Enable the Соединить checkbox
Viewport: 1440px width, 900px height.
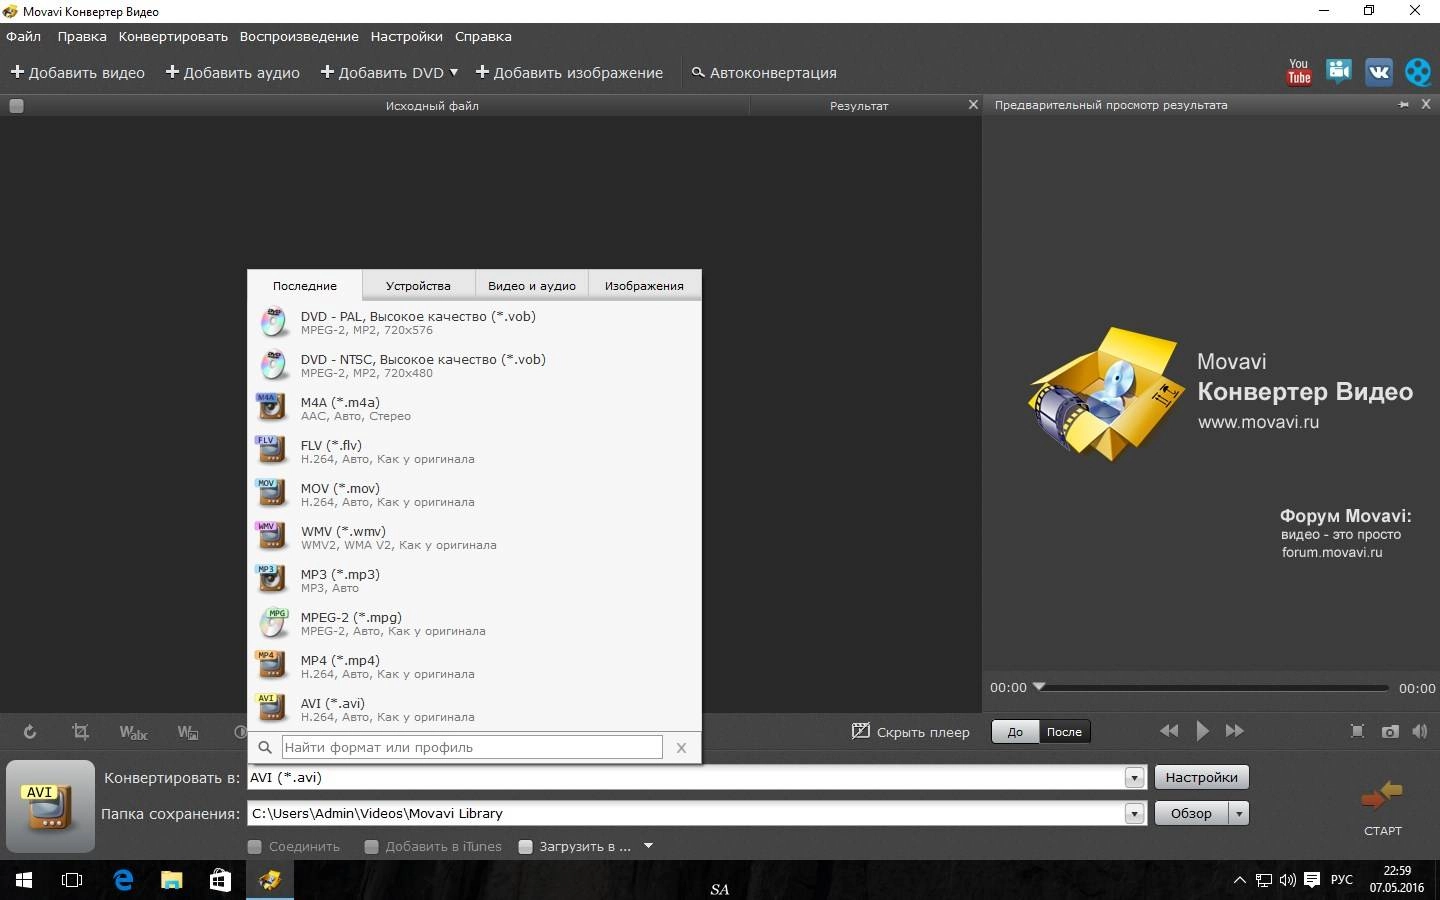pos(255,846)
